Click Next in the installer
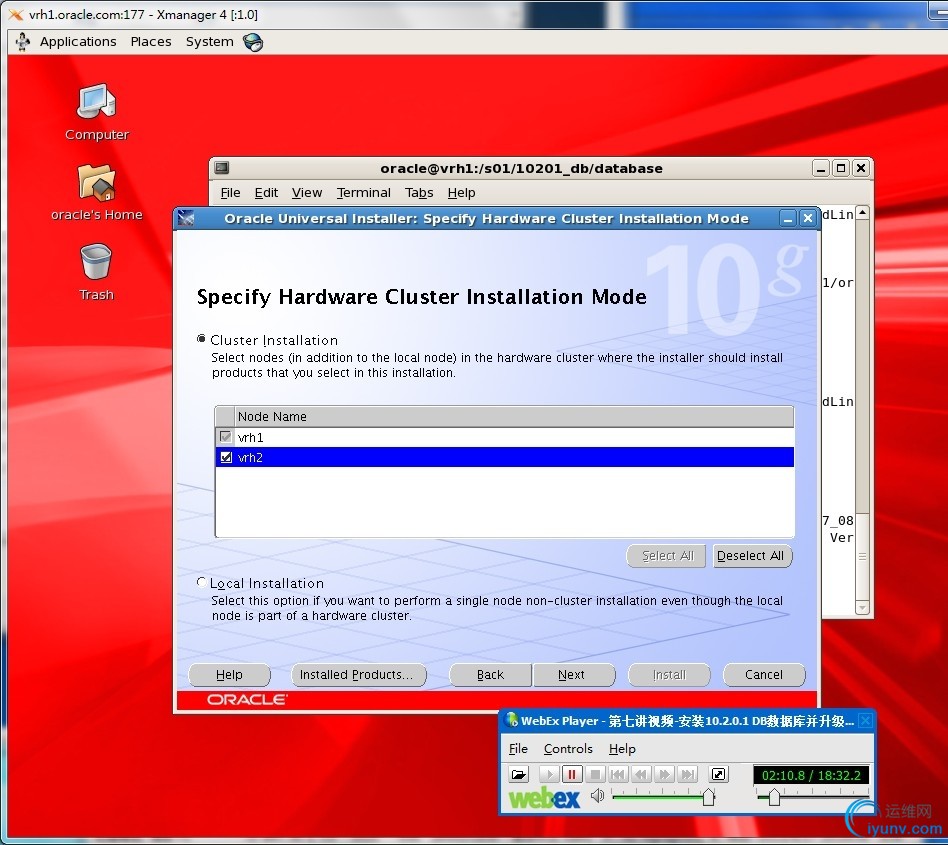Image resolution: width=948 pixels, height=845 pixels. click(x=574, y=675)
